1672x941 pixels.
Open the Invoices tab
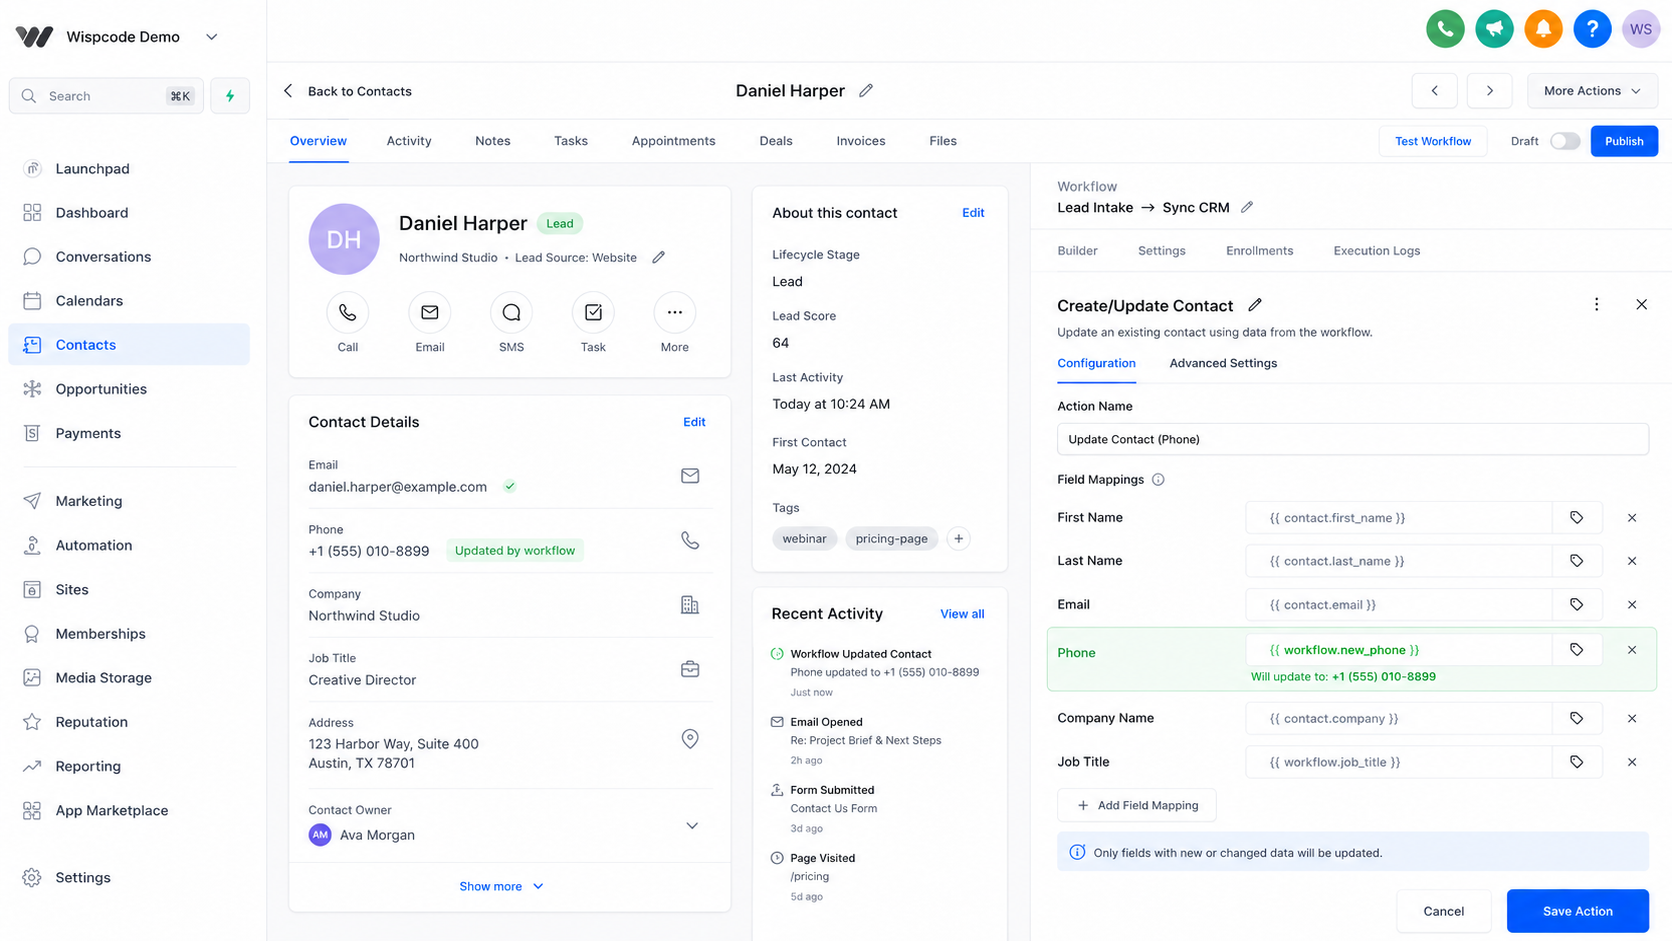coord(861,141)
